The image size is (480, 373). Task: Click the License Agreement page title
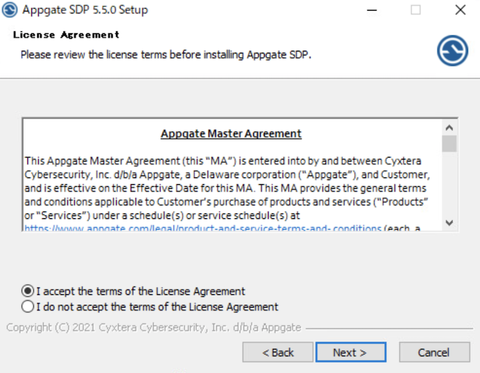click(x=66, y=35)
